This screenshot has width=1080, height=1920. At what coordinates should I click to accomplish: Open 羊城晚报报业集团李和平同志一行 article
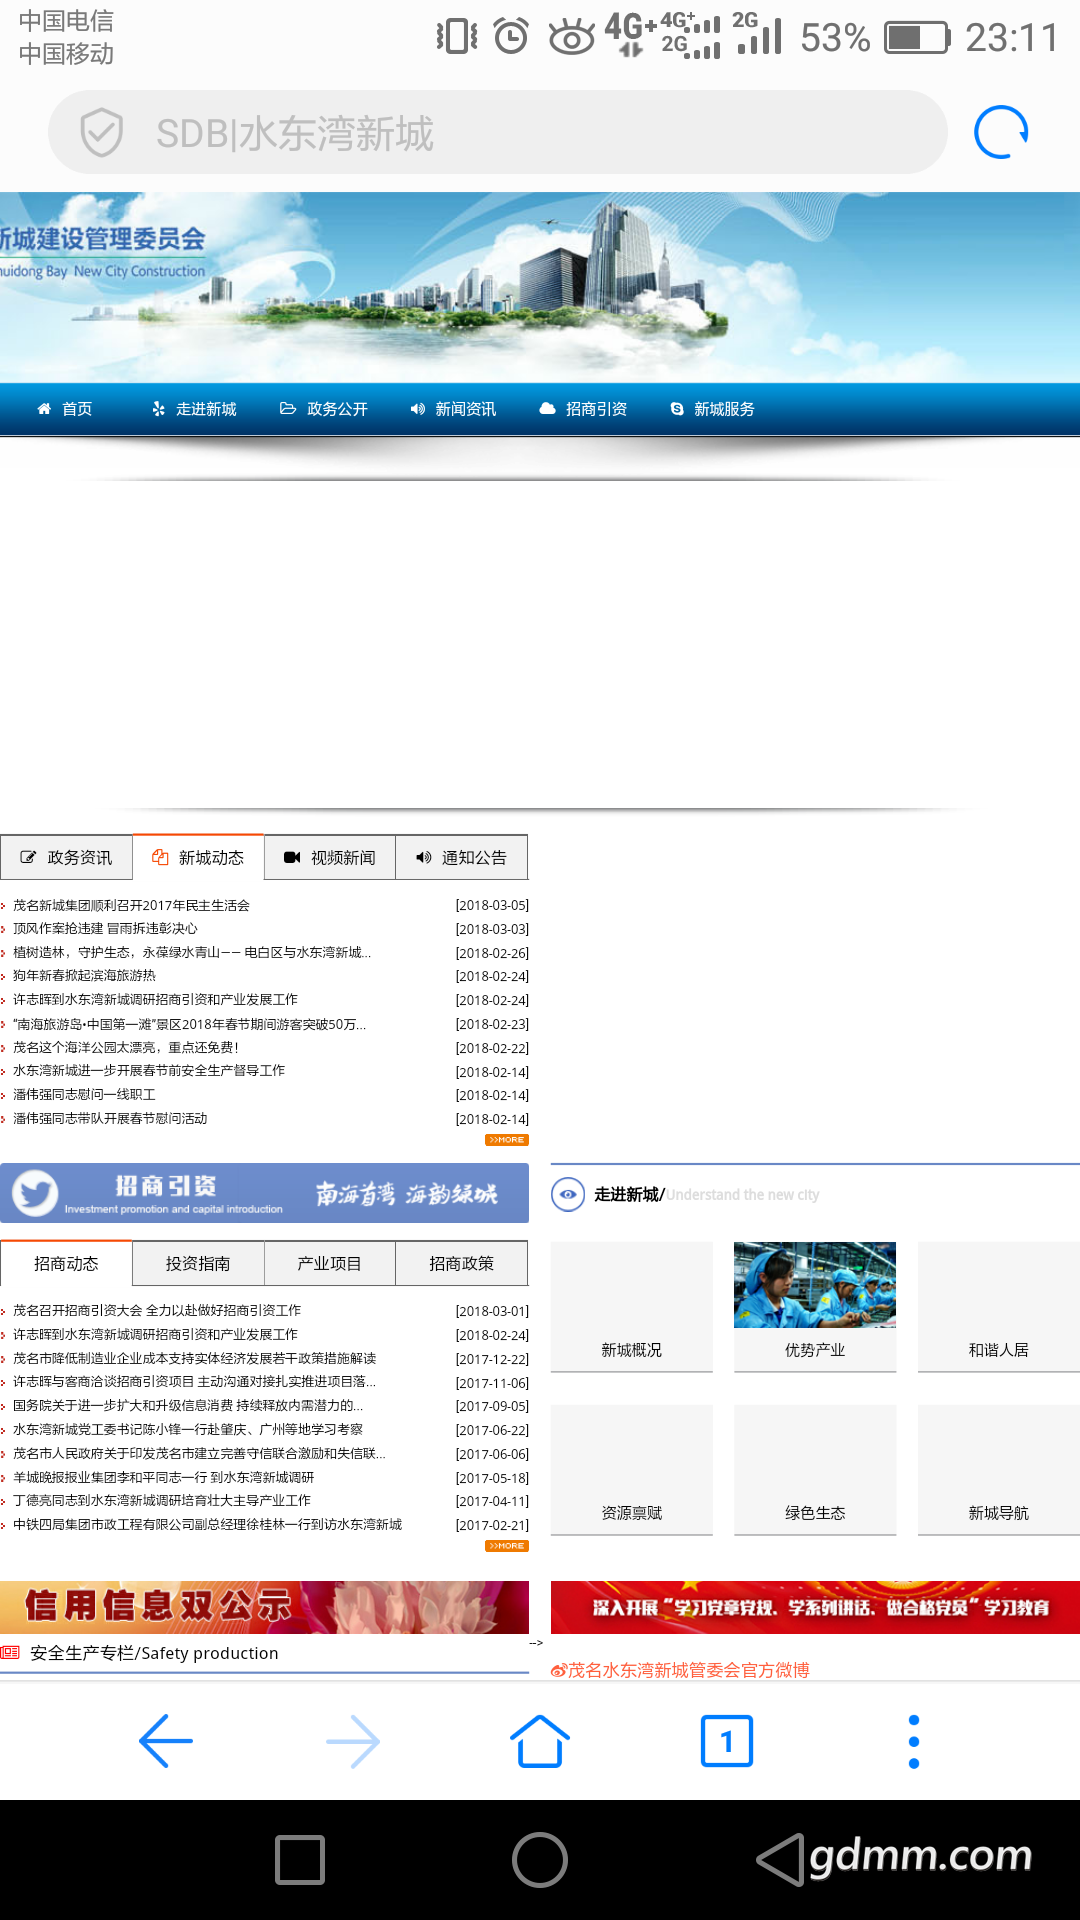(x=163, y=1477)
